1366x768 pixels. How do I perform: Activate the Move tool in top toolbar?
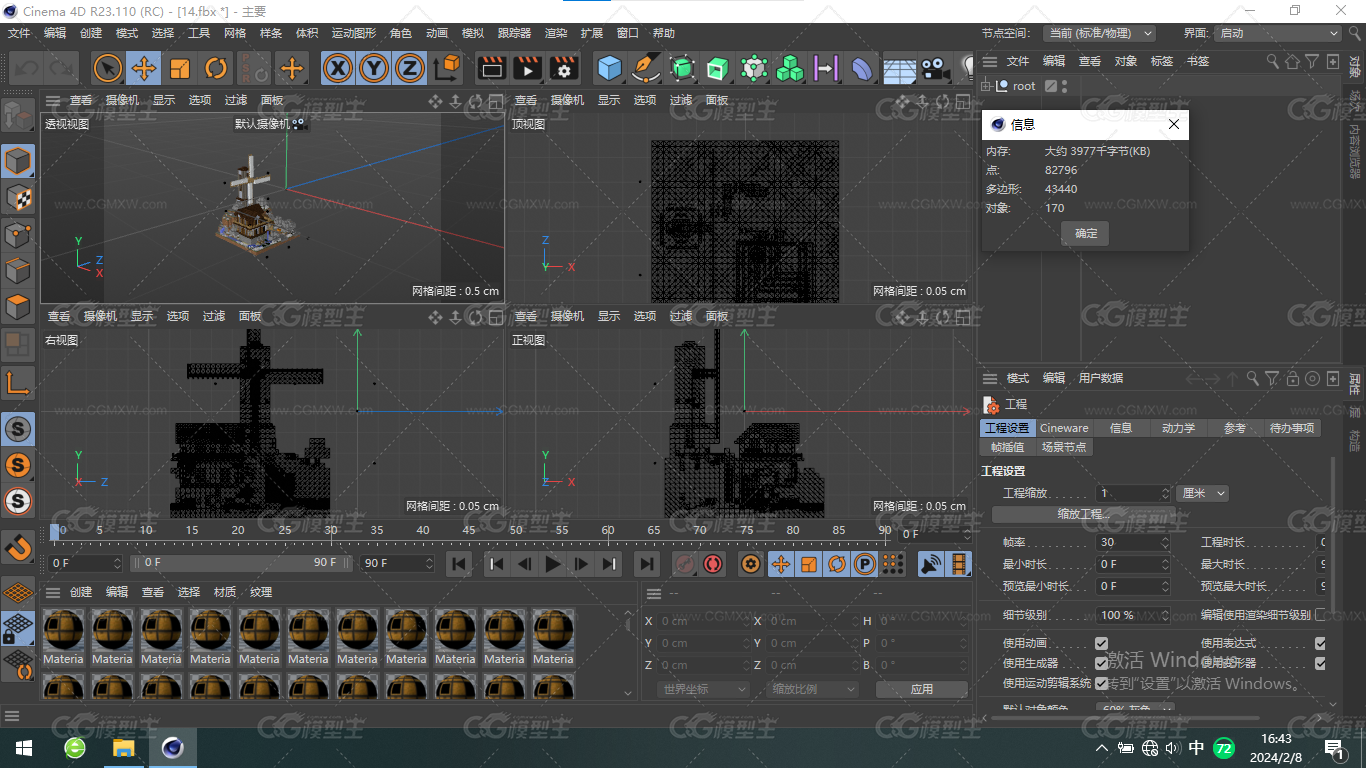(144, 68)
